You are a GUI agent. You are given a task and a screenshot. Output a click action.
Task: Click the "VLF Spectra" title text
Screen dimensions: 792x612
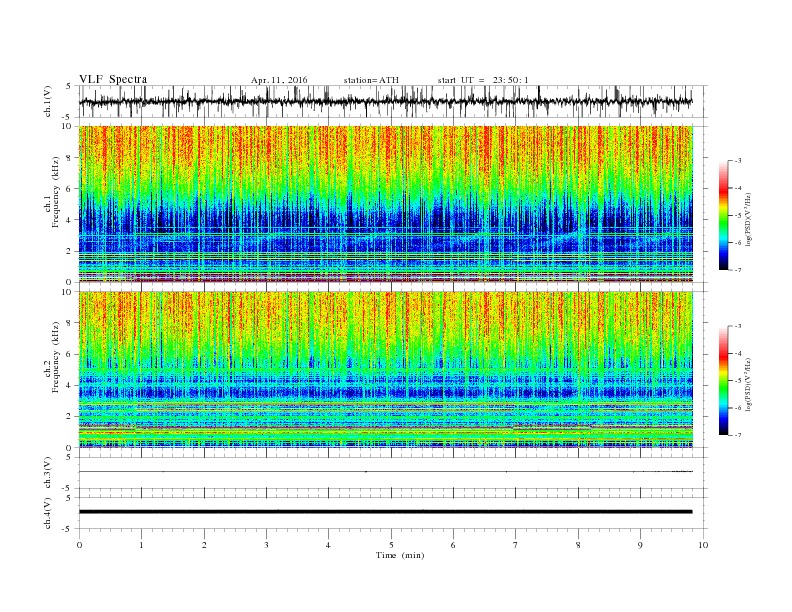(x=113, y=79)
